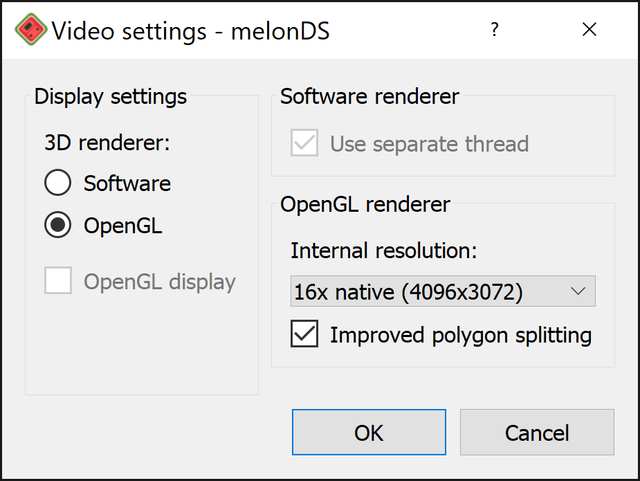640x481 pixels.
Task: Click the "3D renderer:" label
Action: [107, 143]
